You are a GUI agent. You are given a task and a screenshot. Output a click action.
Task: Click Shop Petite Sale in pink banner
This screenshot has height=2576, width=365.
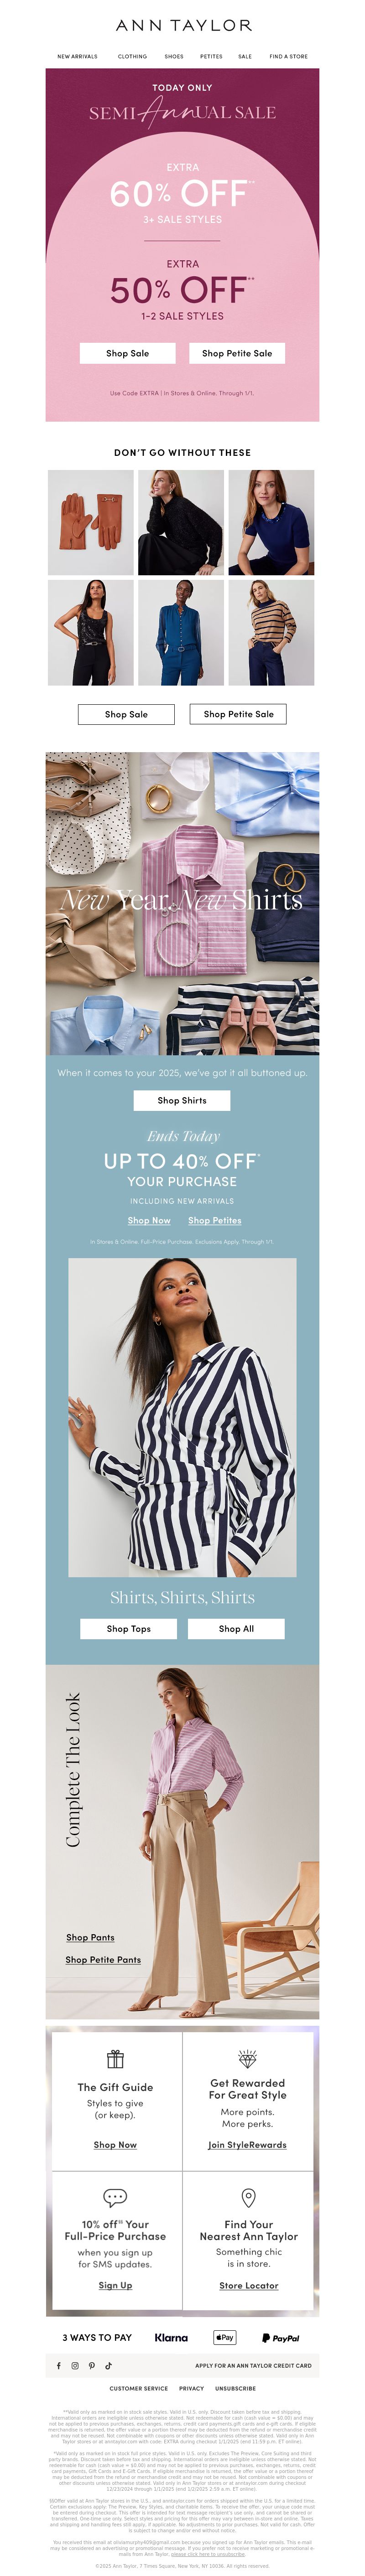pyautogui.click(x=237, y=353)
